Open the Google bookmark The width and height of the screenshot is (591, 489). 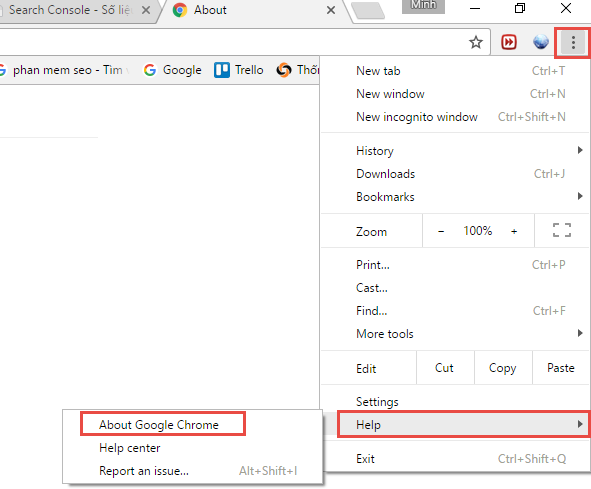[173, 70]
